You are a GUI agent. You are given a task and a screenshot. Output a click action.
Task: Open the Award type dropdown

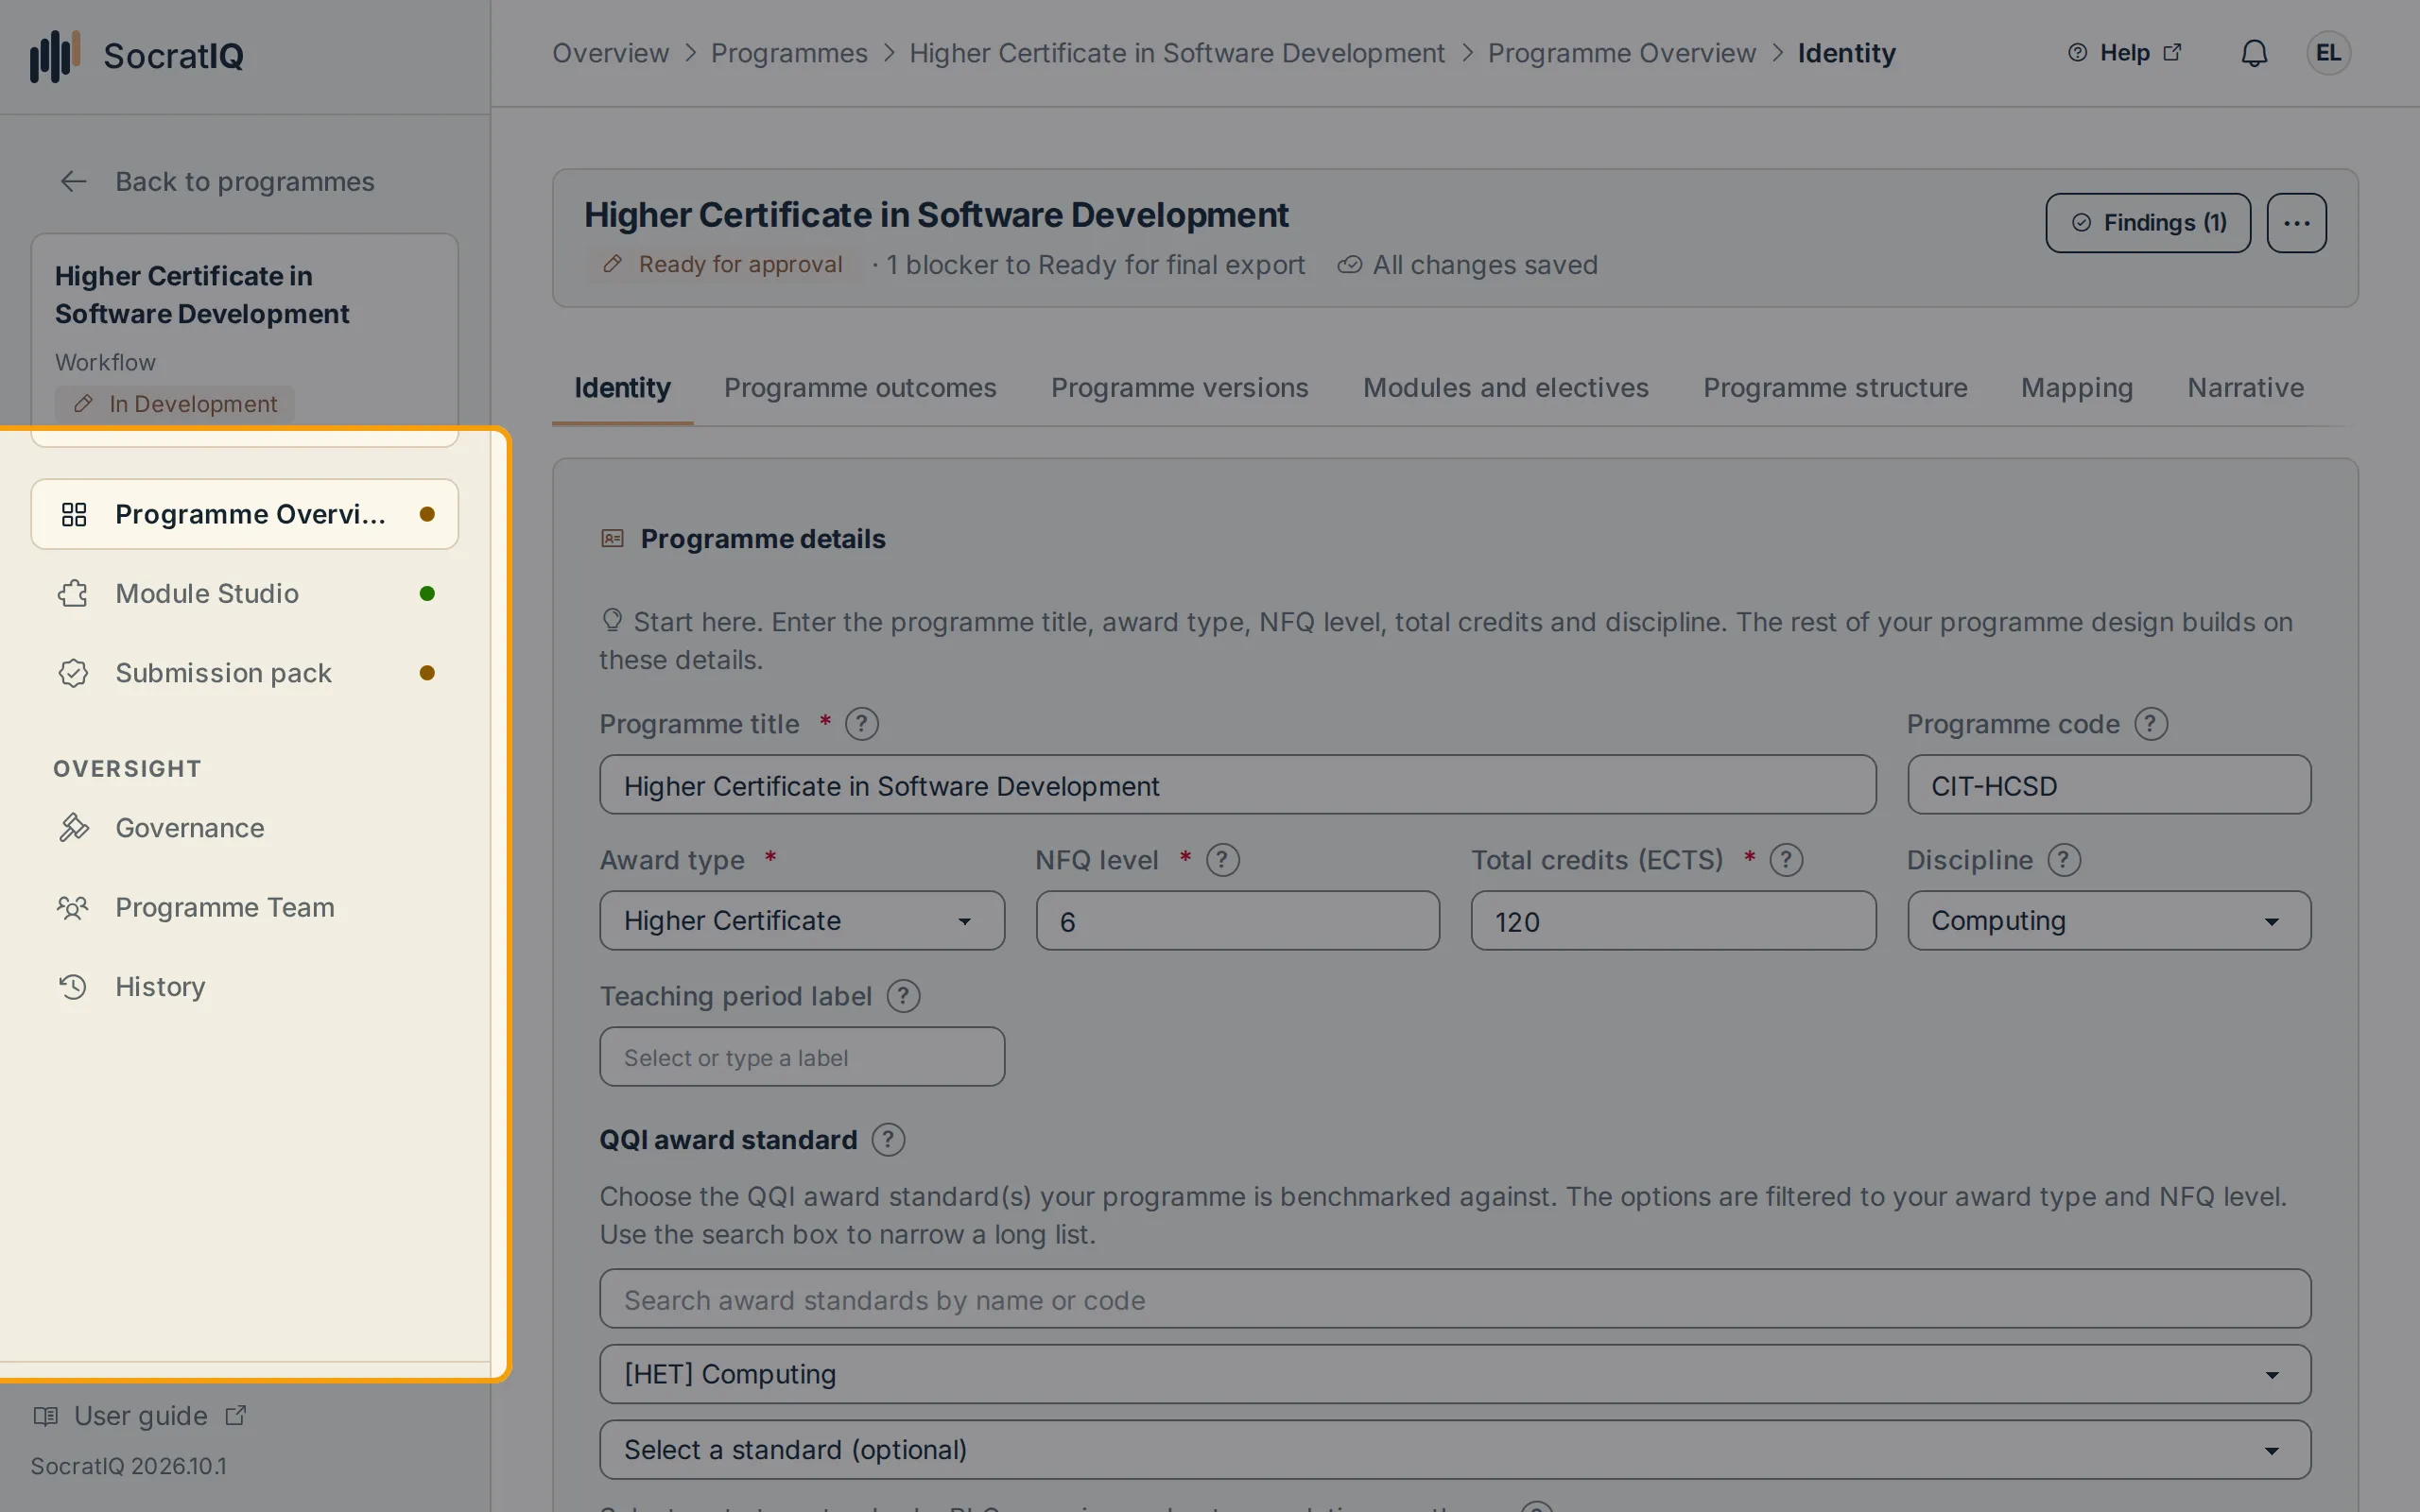point(802,921)
